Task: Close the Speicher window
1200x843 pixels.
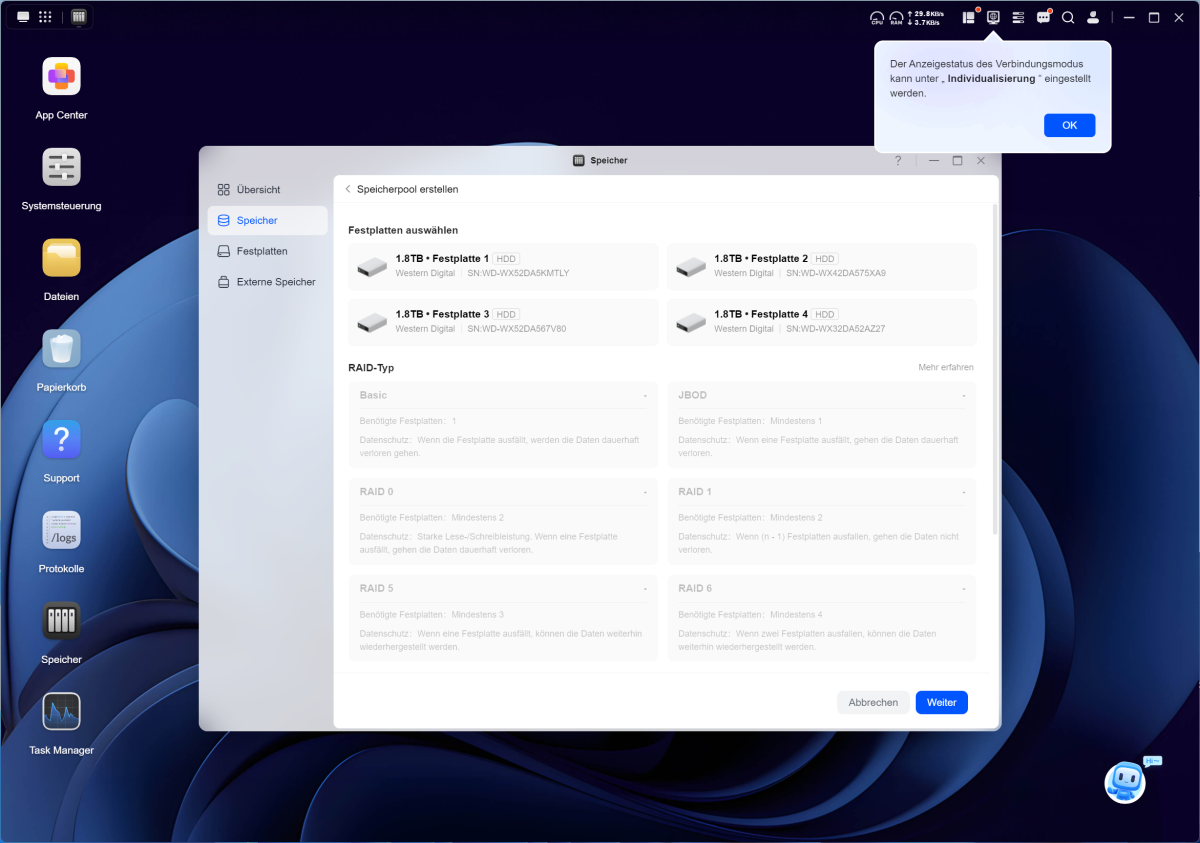Action: 981,160
